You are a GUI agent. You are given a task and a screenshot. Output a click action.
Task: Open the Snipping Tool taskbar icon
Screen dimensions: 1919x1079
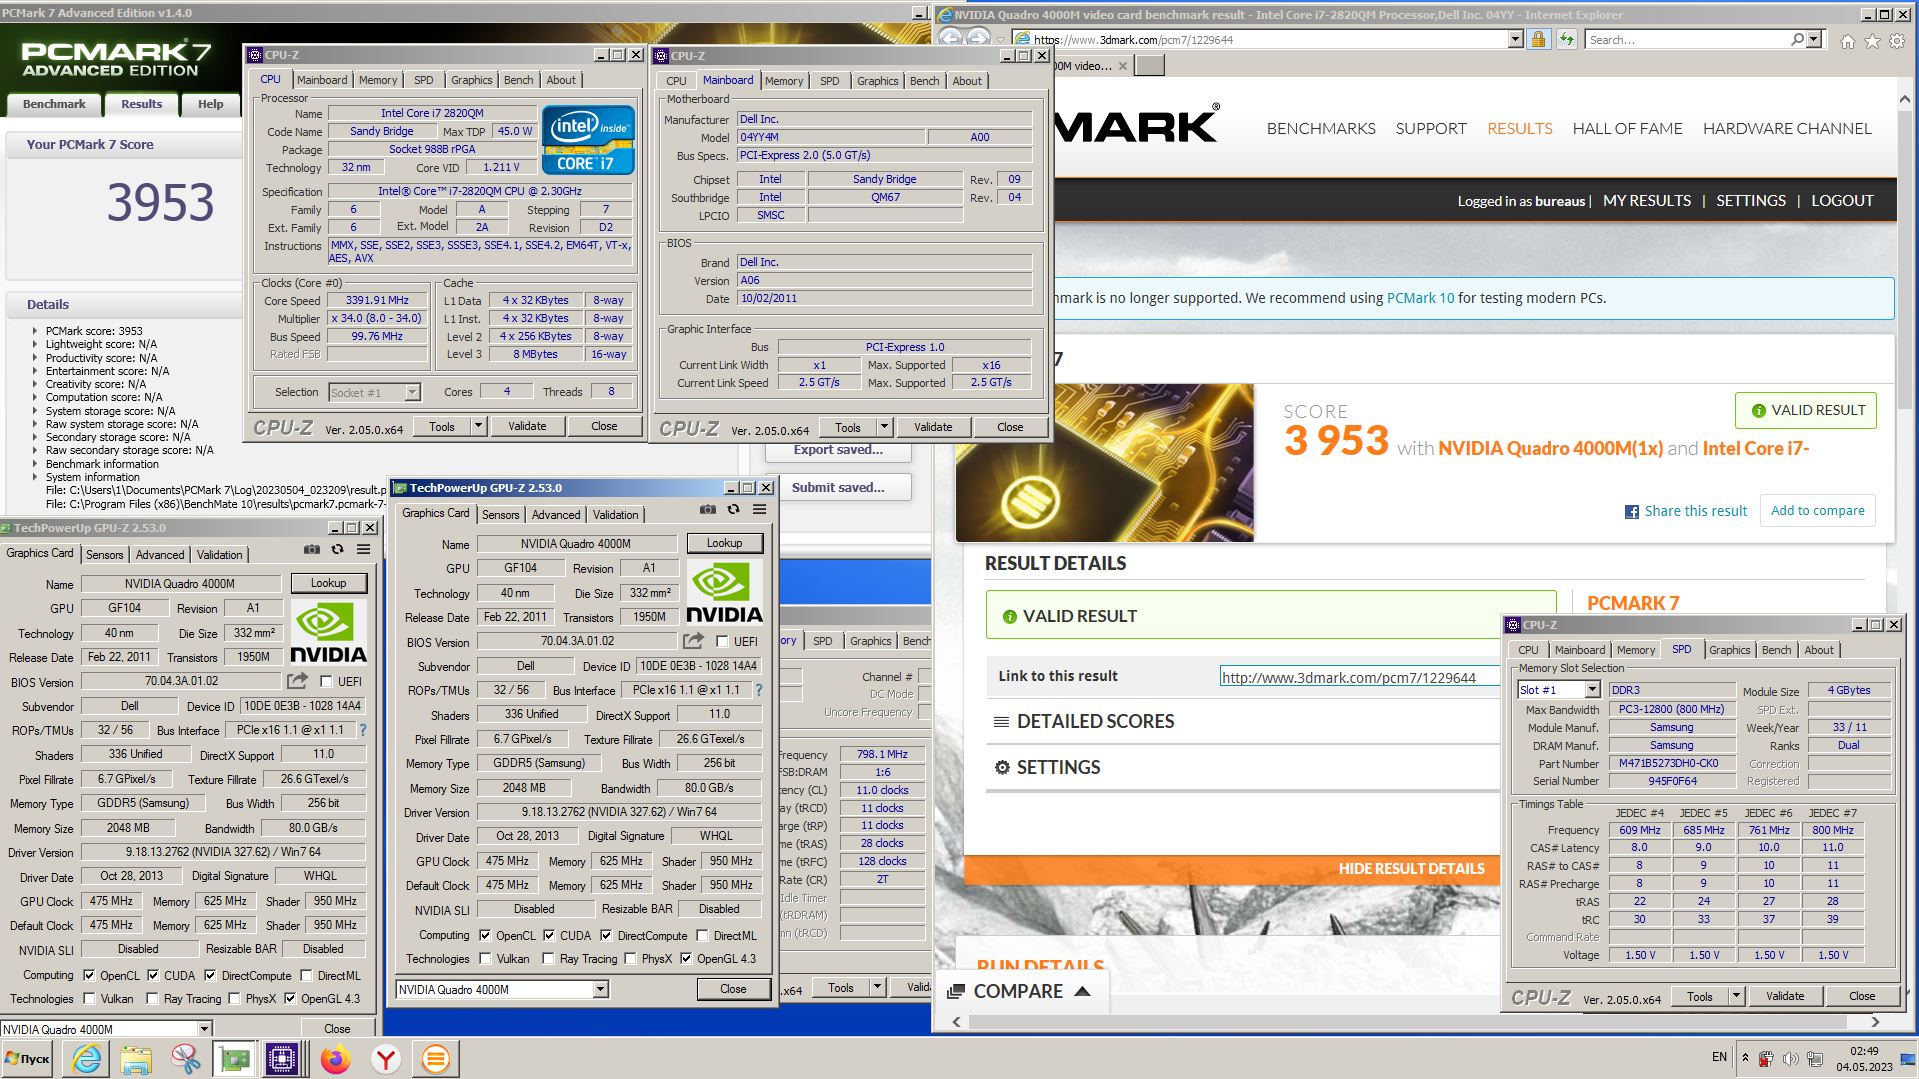pos(185,1059)
